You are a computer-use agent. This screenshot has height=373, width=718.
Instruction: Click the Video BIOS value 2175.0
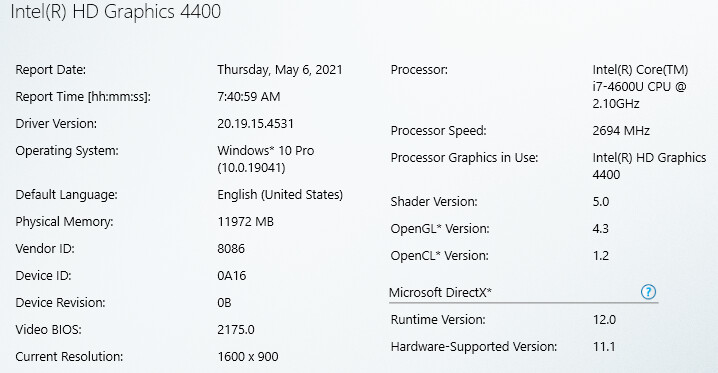[236, 330]
